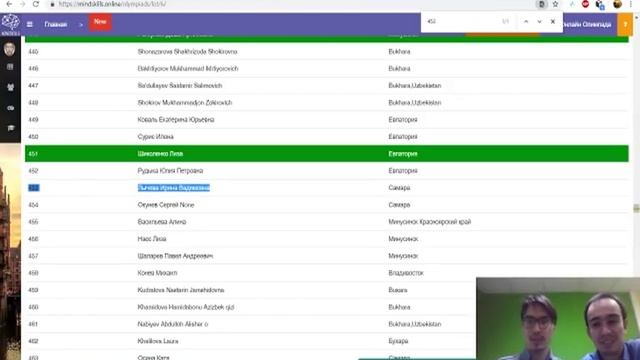Click the page vertical scrollbar thumb
The width and height of the screenshot is (640, 360).
[636, 208]
